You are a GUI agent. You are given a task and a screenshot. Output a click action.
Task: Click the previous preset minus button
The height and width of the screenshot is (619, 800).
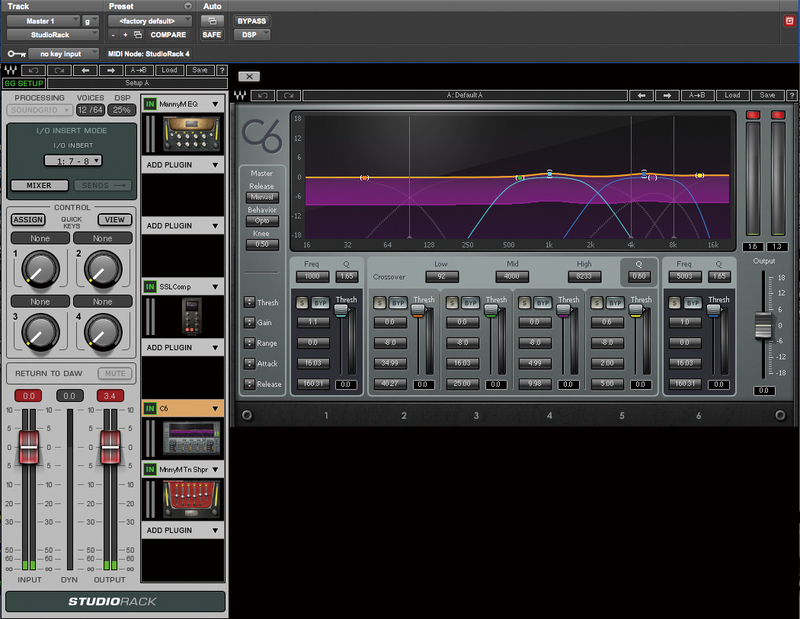point(113,35)
